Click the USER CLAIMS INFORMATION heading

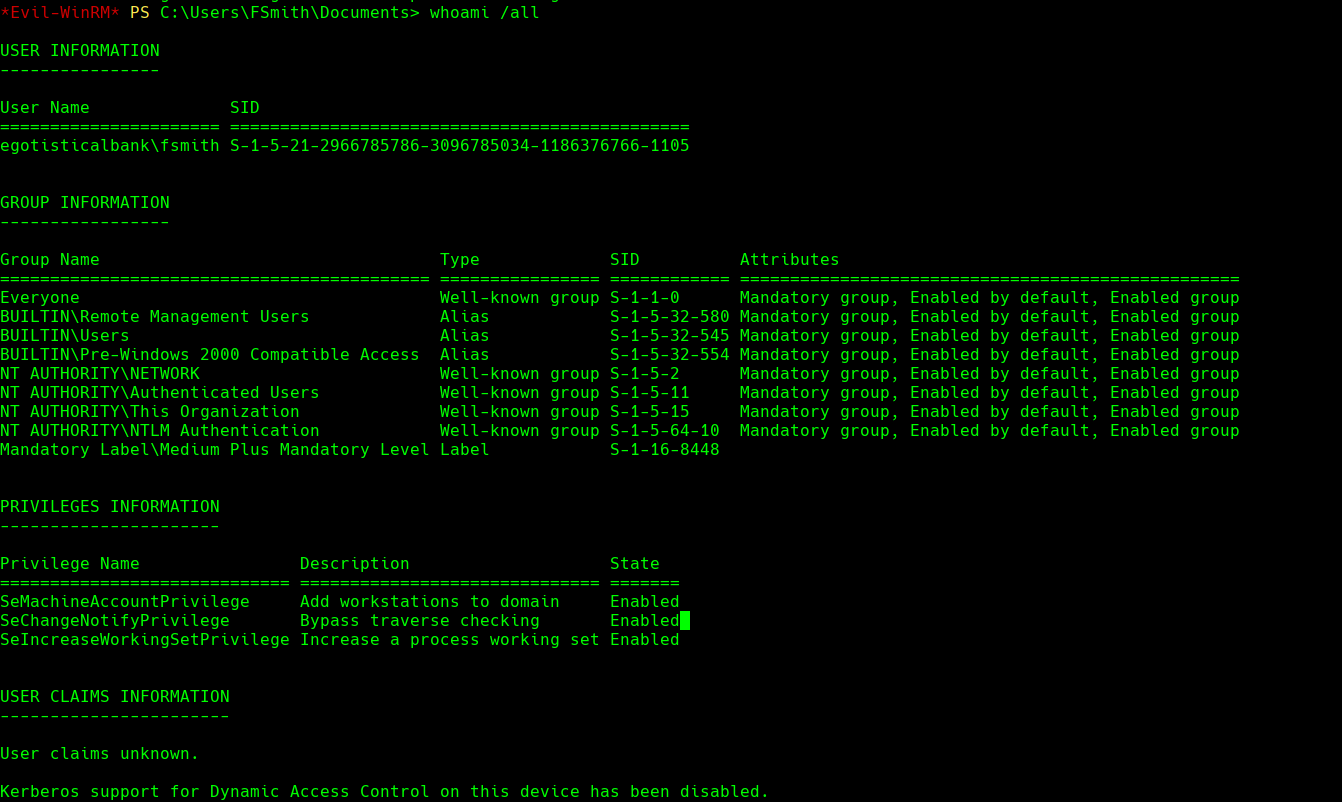115,696
